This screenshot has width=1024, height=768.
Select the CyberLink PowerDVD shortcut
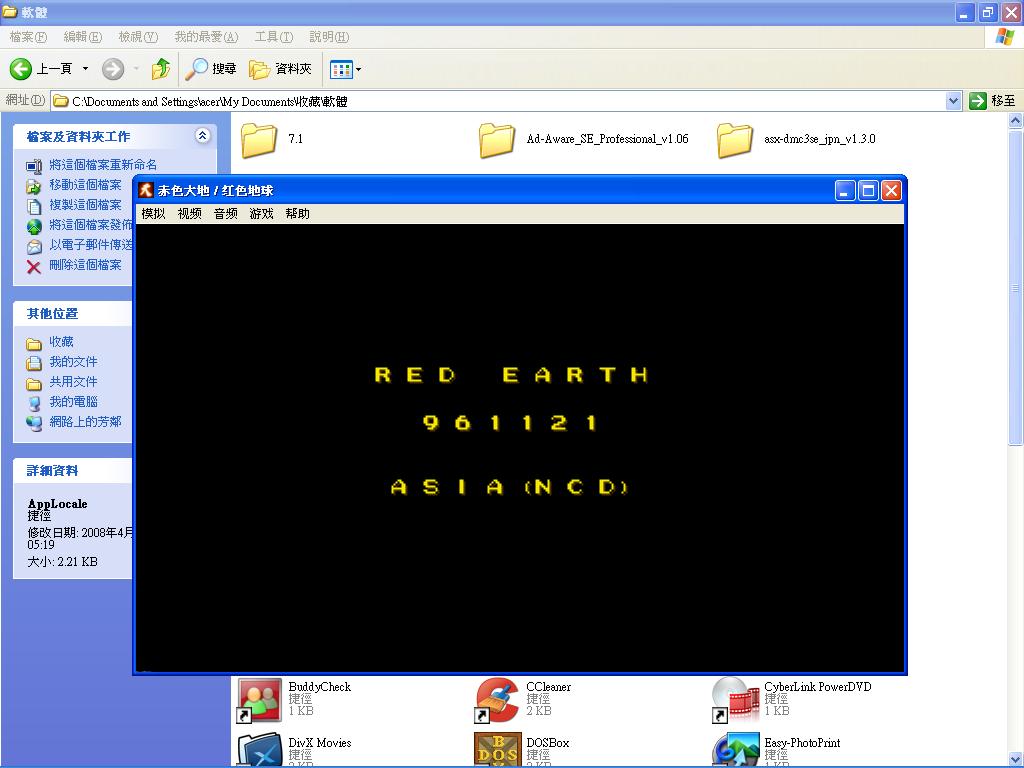click(735, 699)
